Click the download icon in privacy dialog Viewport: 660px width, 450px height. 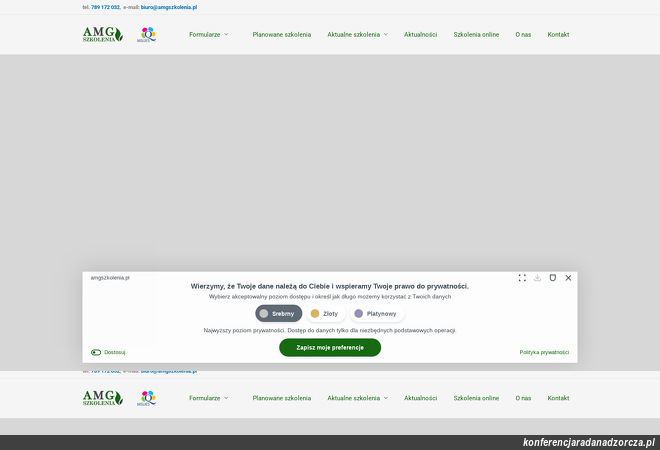(x=538, y=278)
